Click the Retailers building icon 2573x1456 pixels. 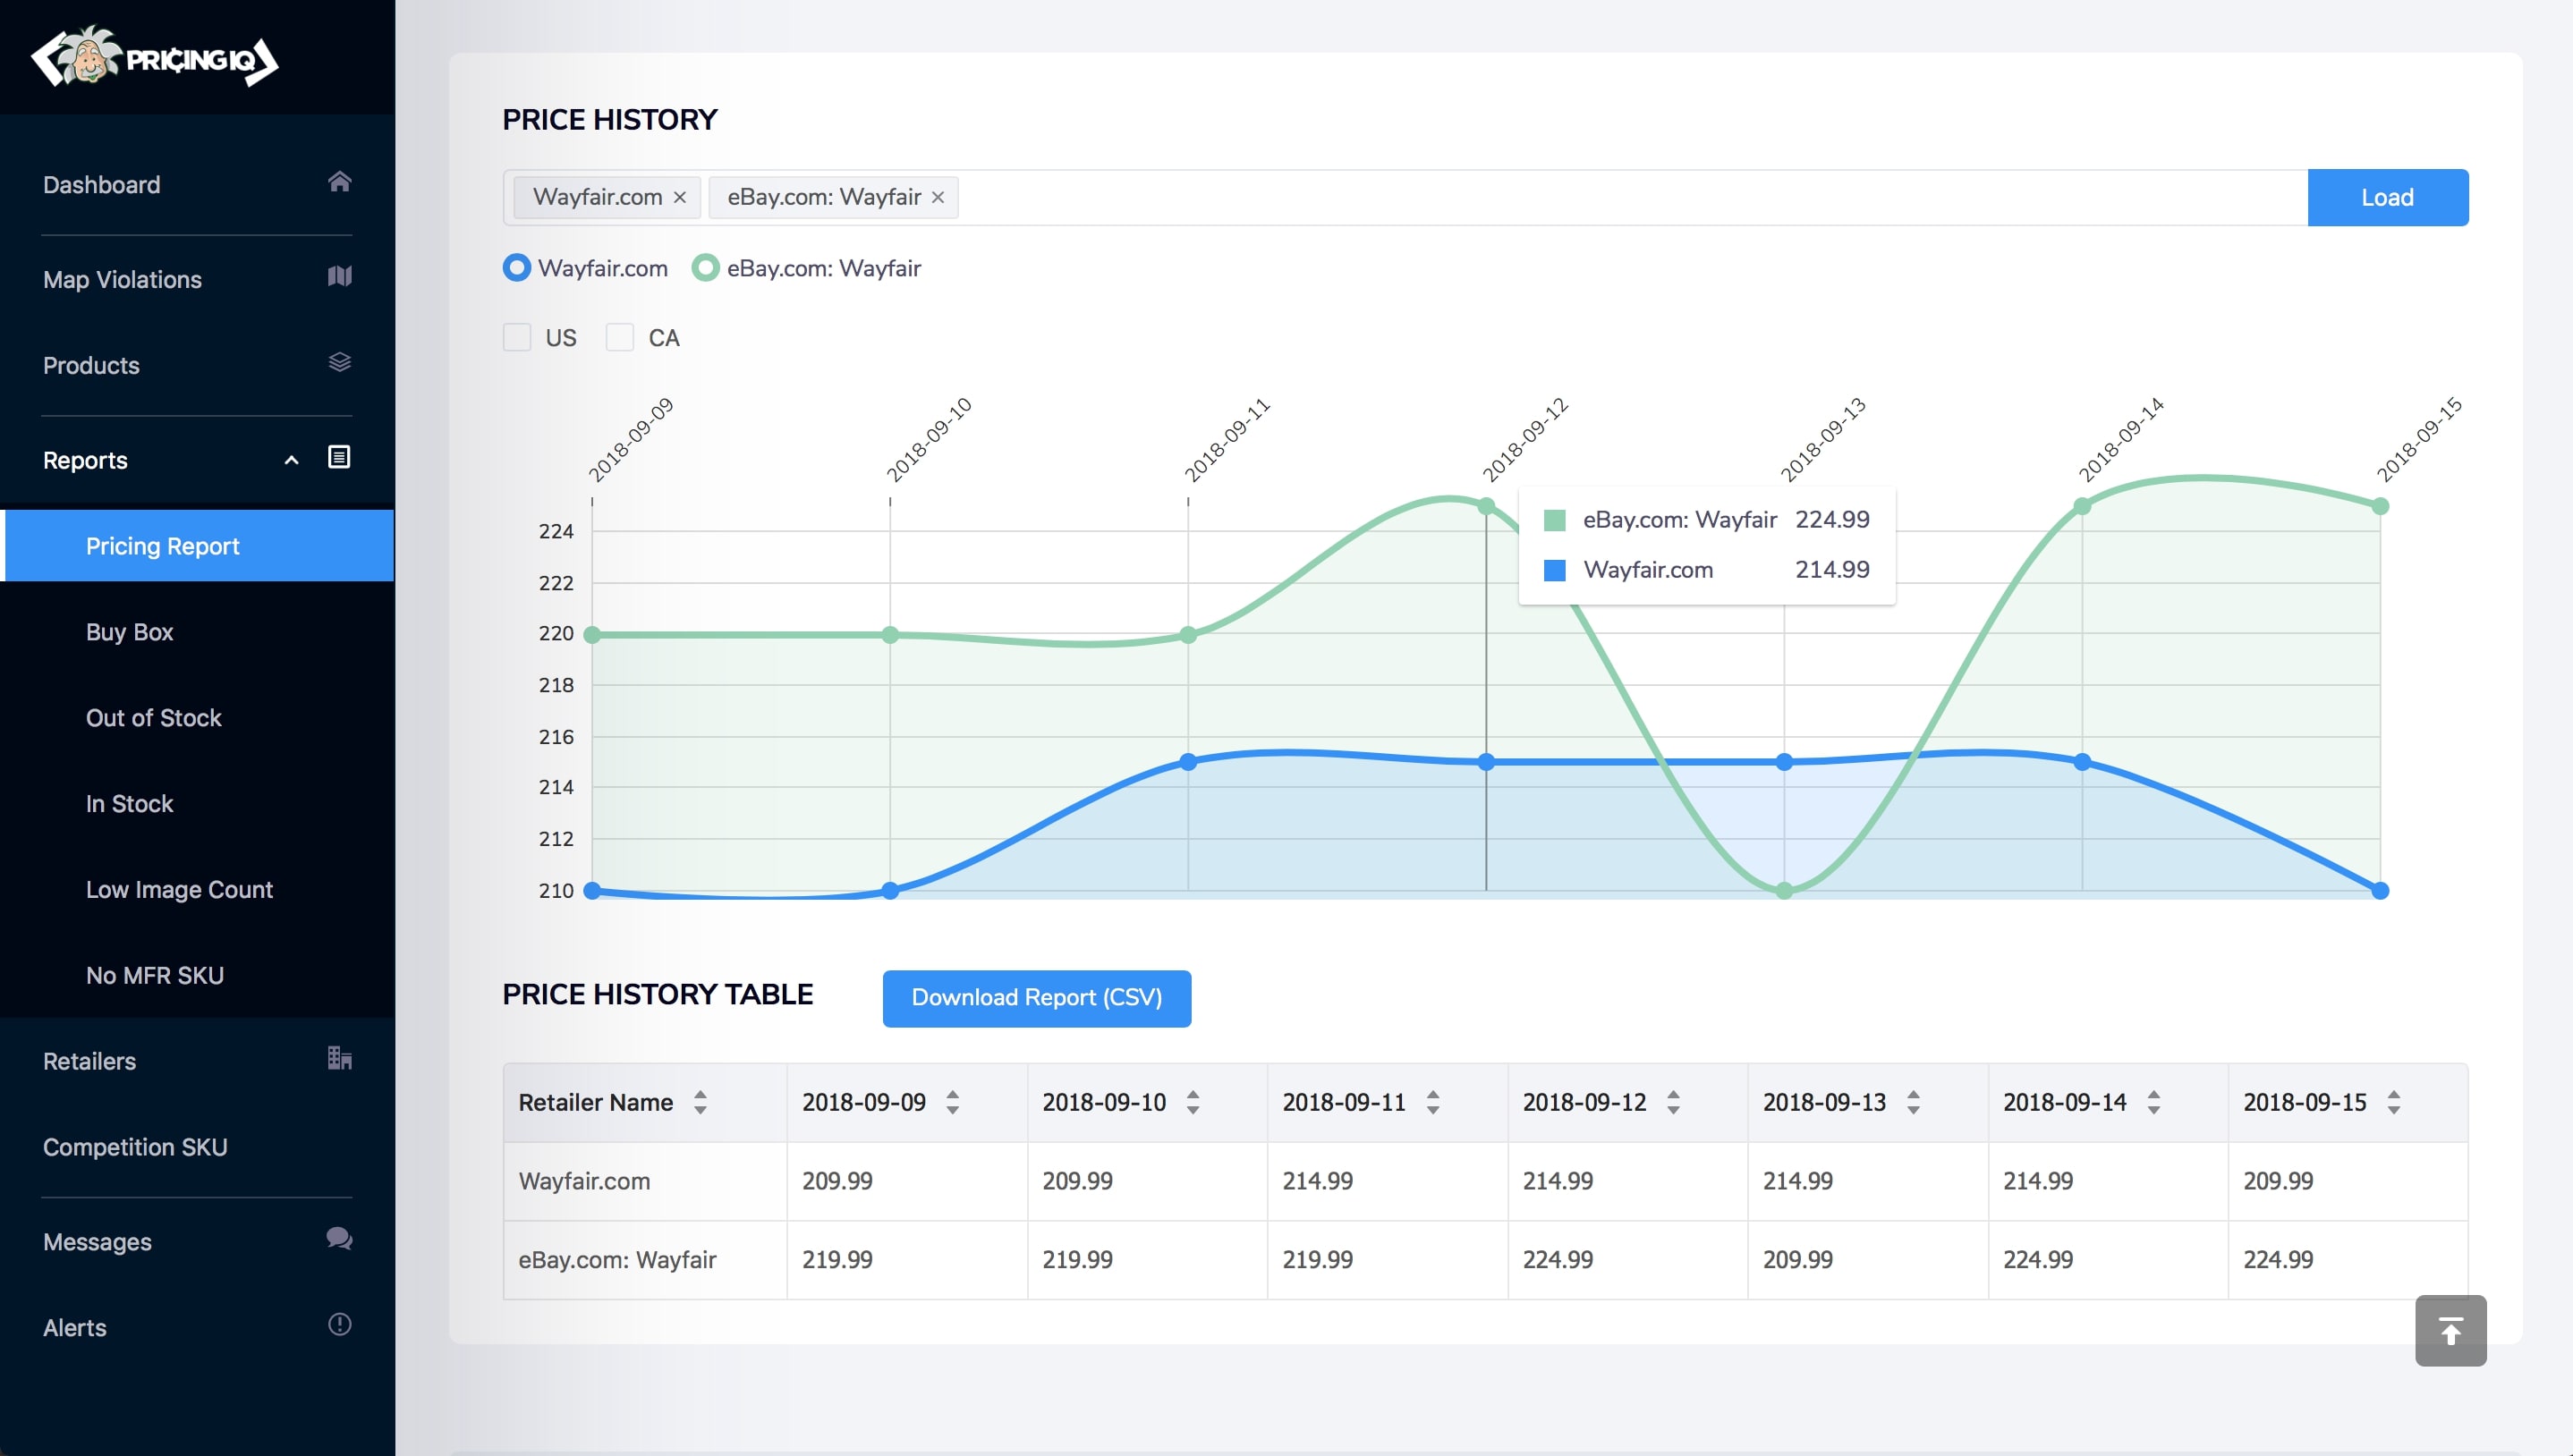pyautogui.click(x=339, y=1058)
